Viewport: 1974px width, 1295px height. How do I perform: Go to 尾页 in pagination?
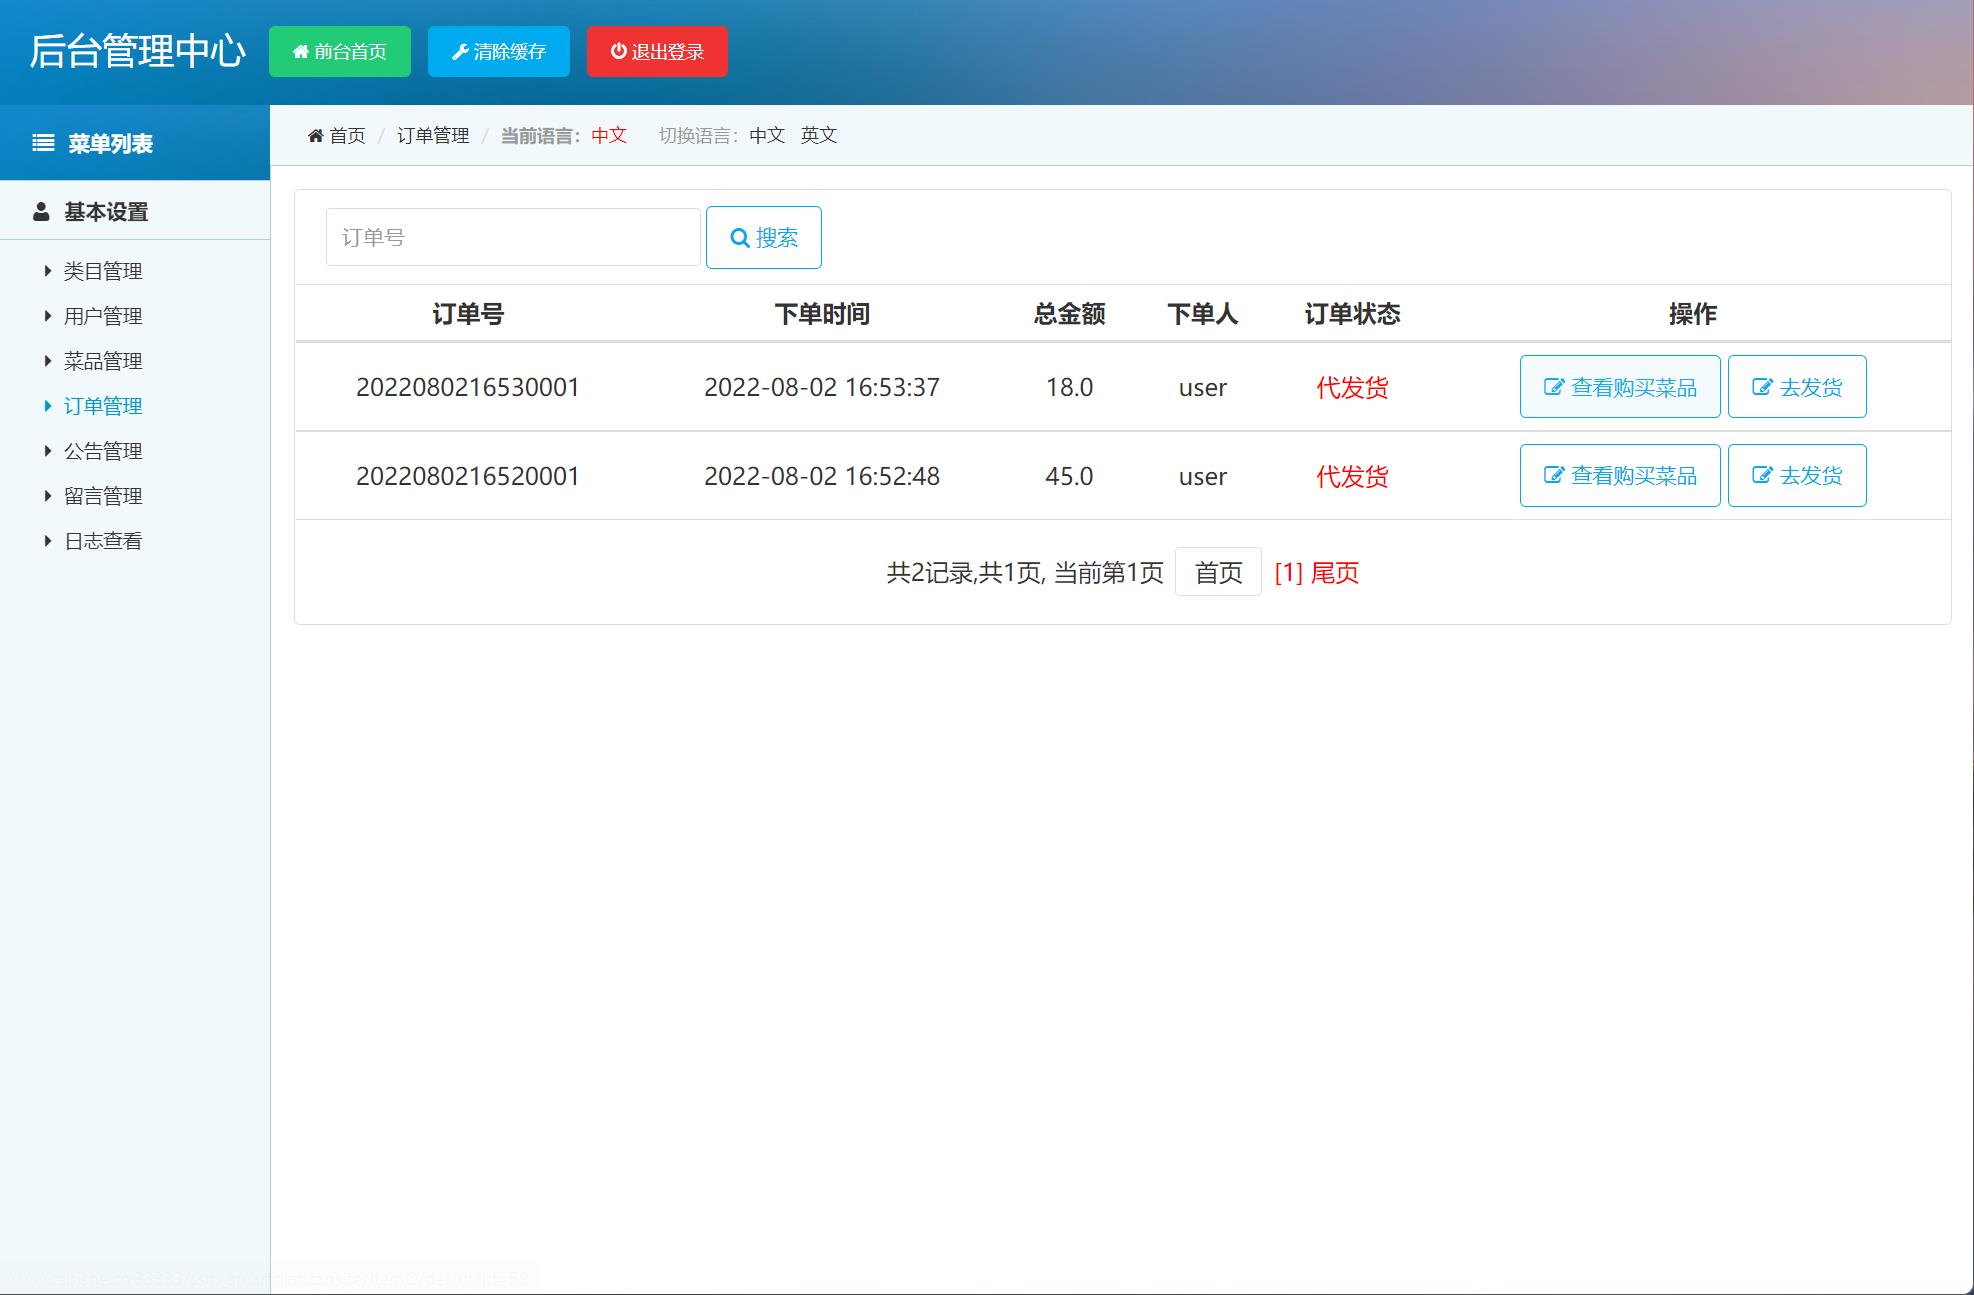[x=1334, y=573]
